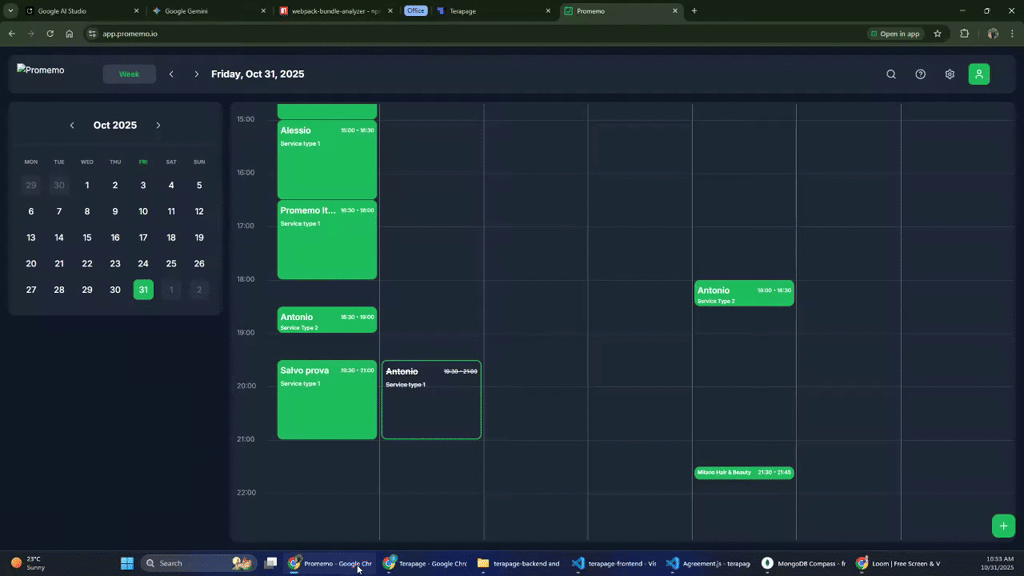This screenshot has height=576, width=1024.
Task: Click the Promemo logo
Action: [40, 70]
